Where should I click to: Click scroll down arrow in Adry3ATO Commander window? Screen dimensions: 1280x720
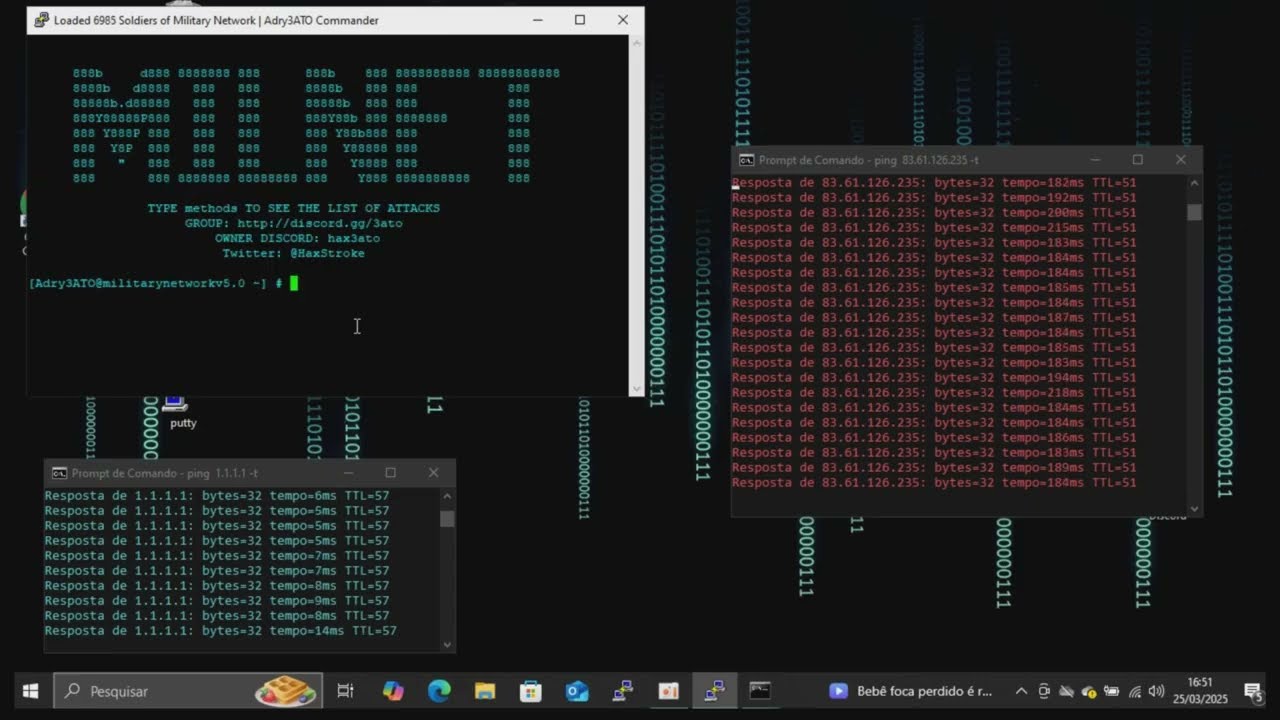636,388
